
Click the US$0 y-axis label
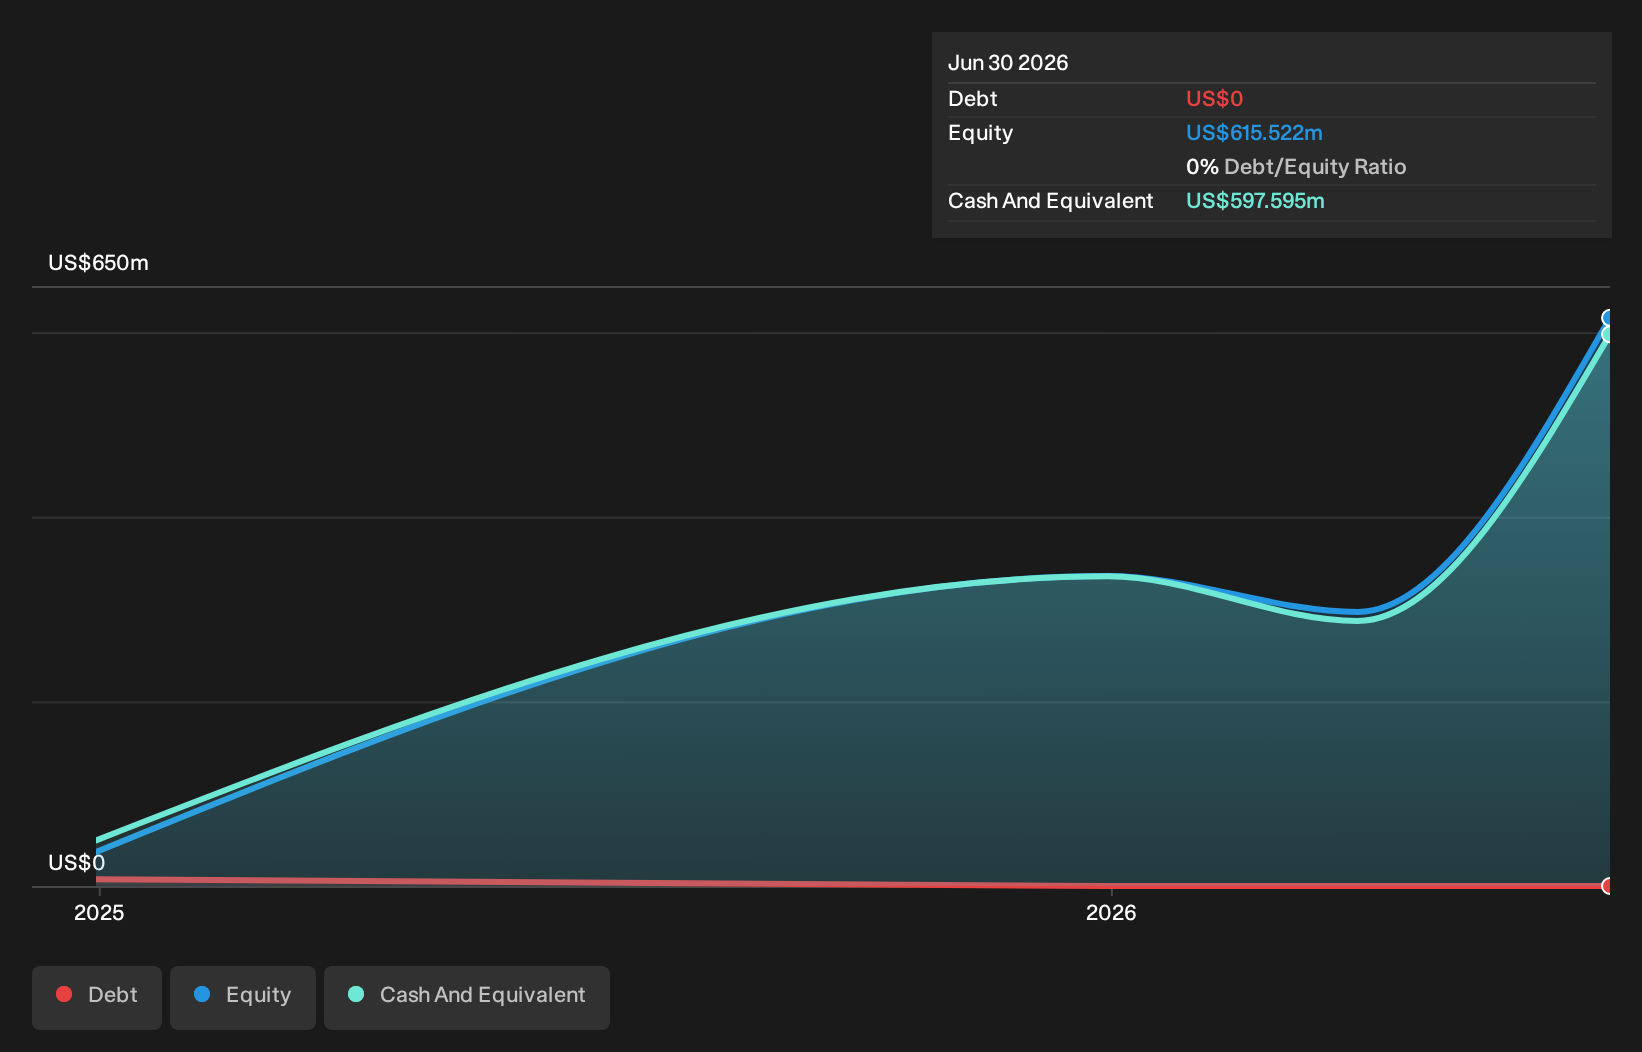76,863
